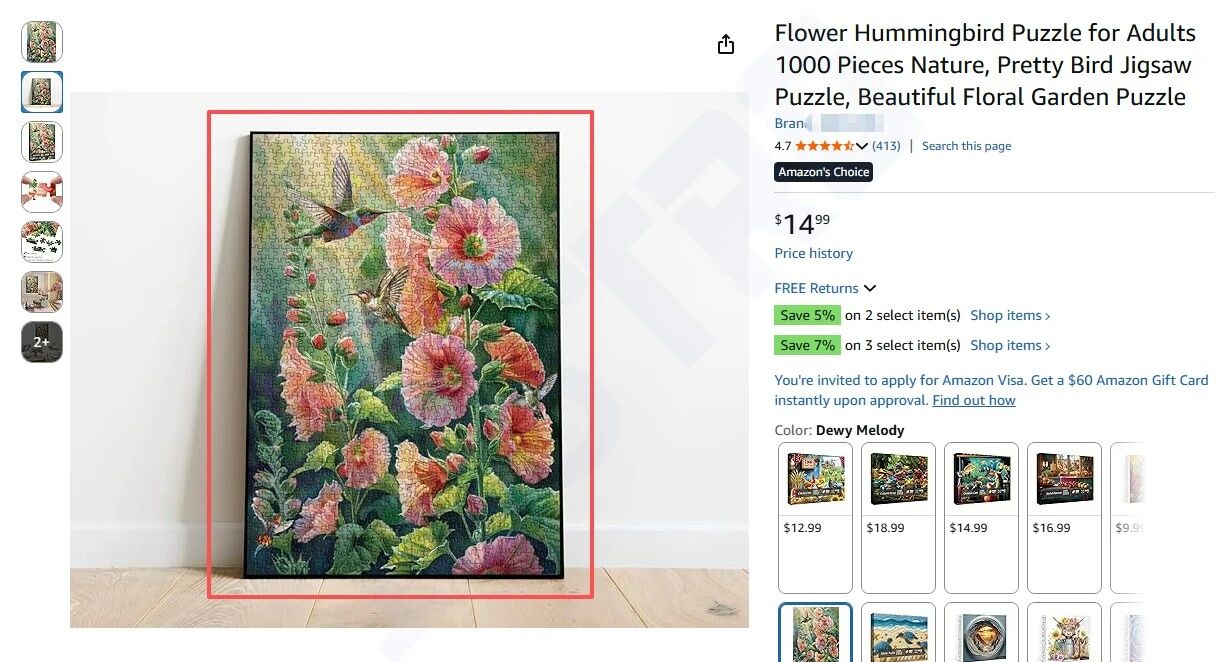
Task: Click the share icon above the product image
Action: 726,45
